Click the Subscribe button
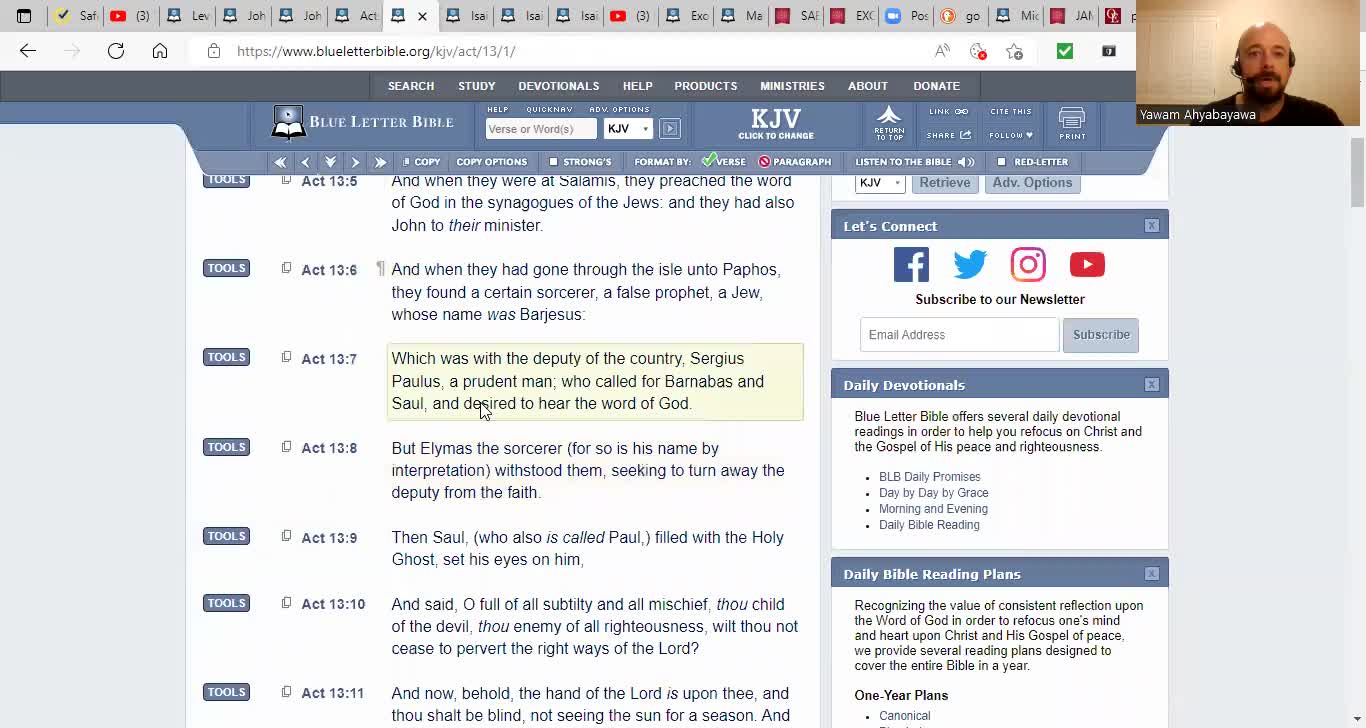This screenshot has height=728, width=1366. pyautogui.click(x=1101, y=335)
